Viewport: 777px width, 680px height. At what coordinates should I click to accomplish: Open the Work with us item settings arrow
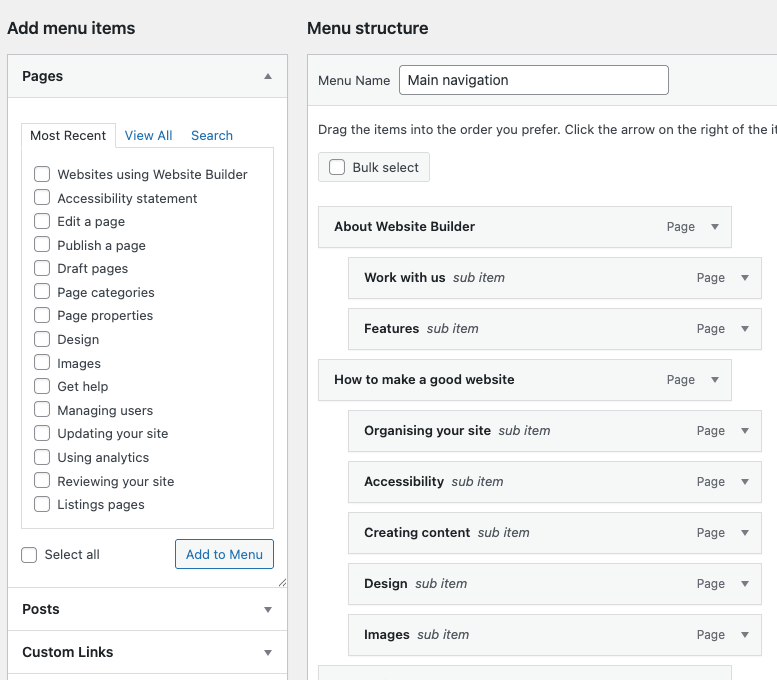(x=744, y=278)
